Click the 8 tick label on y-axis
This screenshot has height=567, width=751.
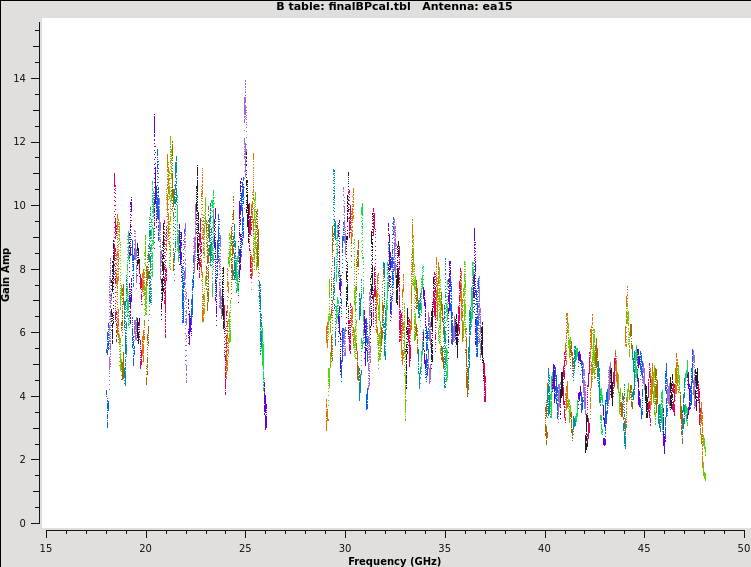coord(23,269)
